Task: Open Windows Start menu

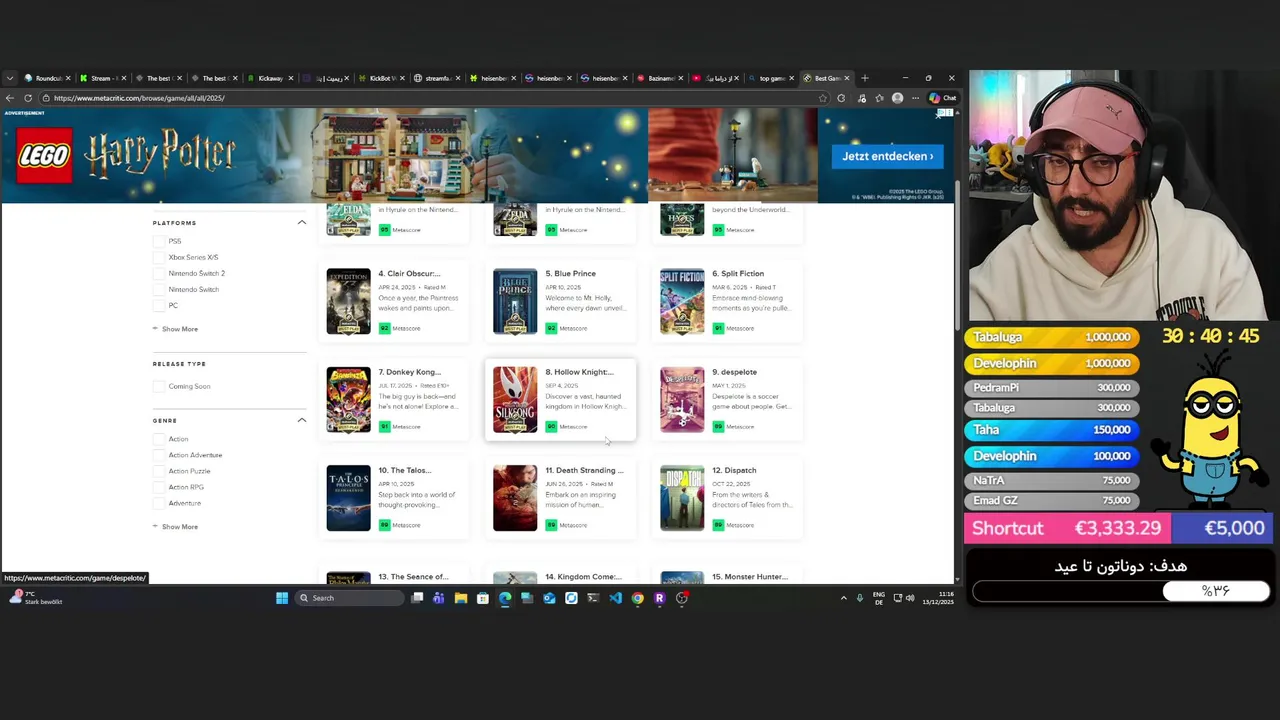Action: (x=282, y=598)
